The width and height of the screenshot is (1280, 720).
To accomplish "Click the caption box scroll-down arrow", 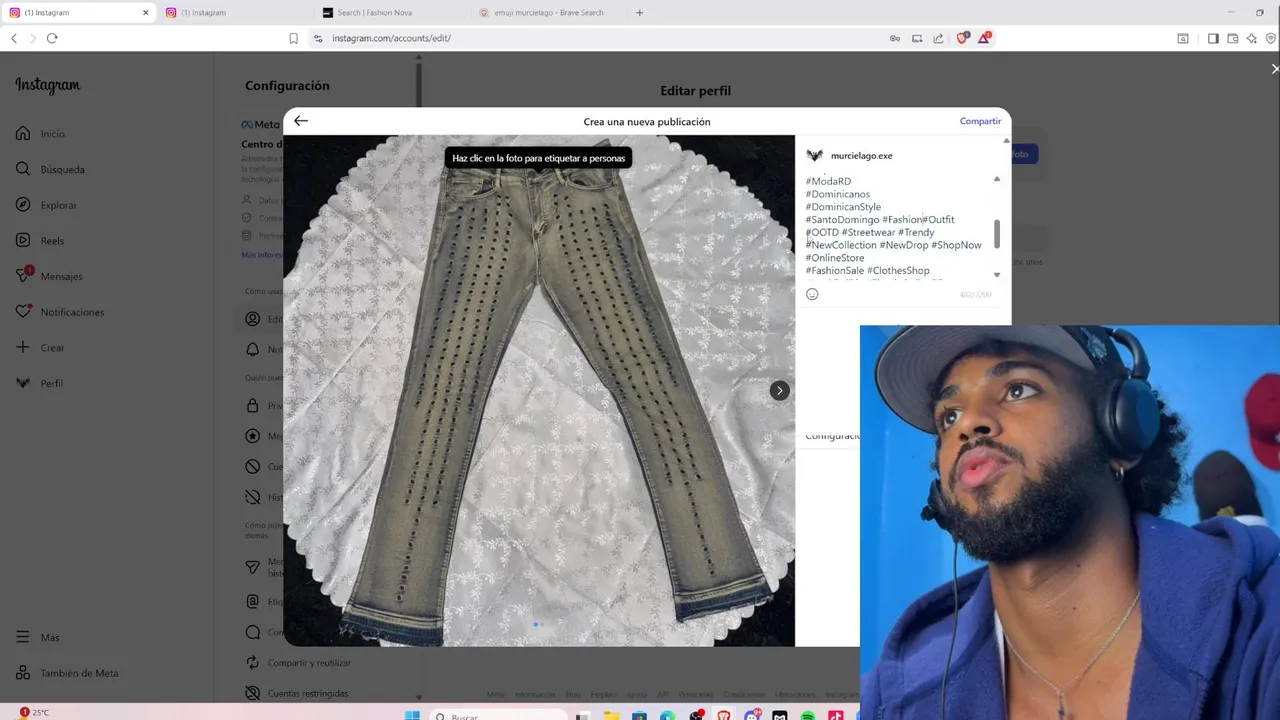I will (996, 274).
